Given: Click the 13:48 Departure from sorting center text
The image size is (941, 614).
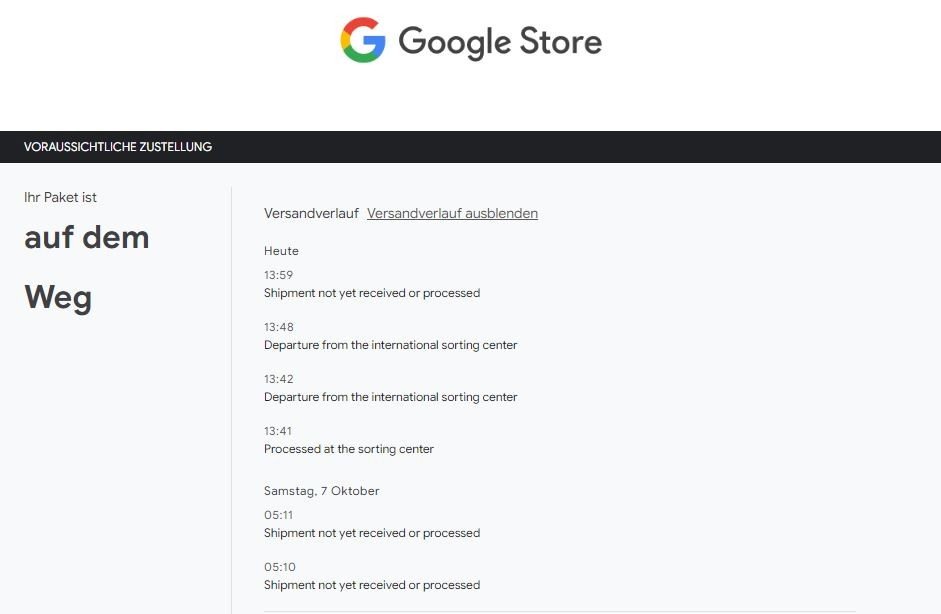Looking at the screenshot, I should (390, 345).
